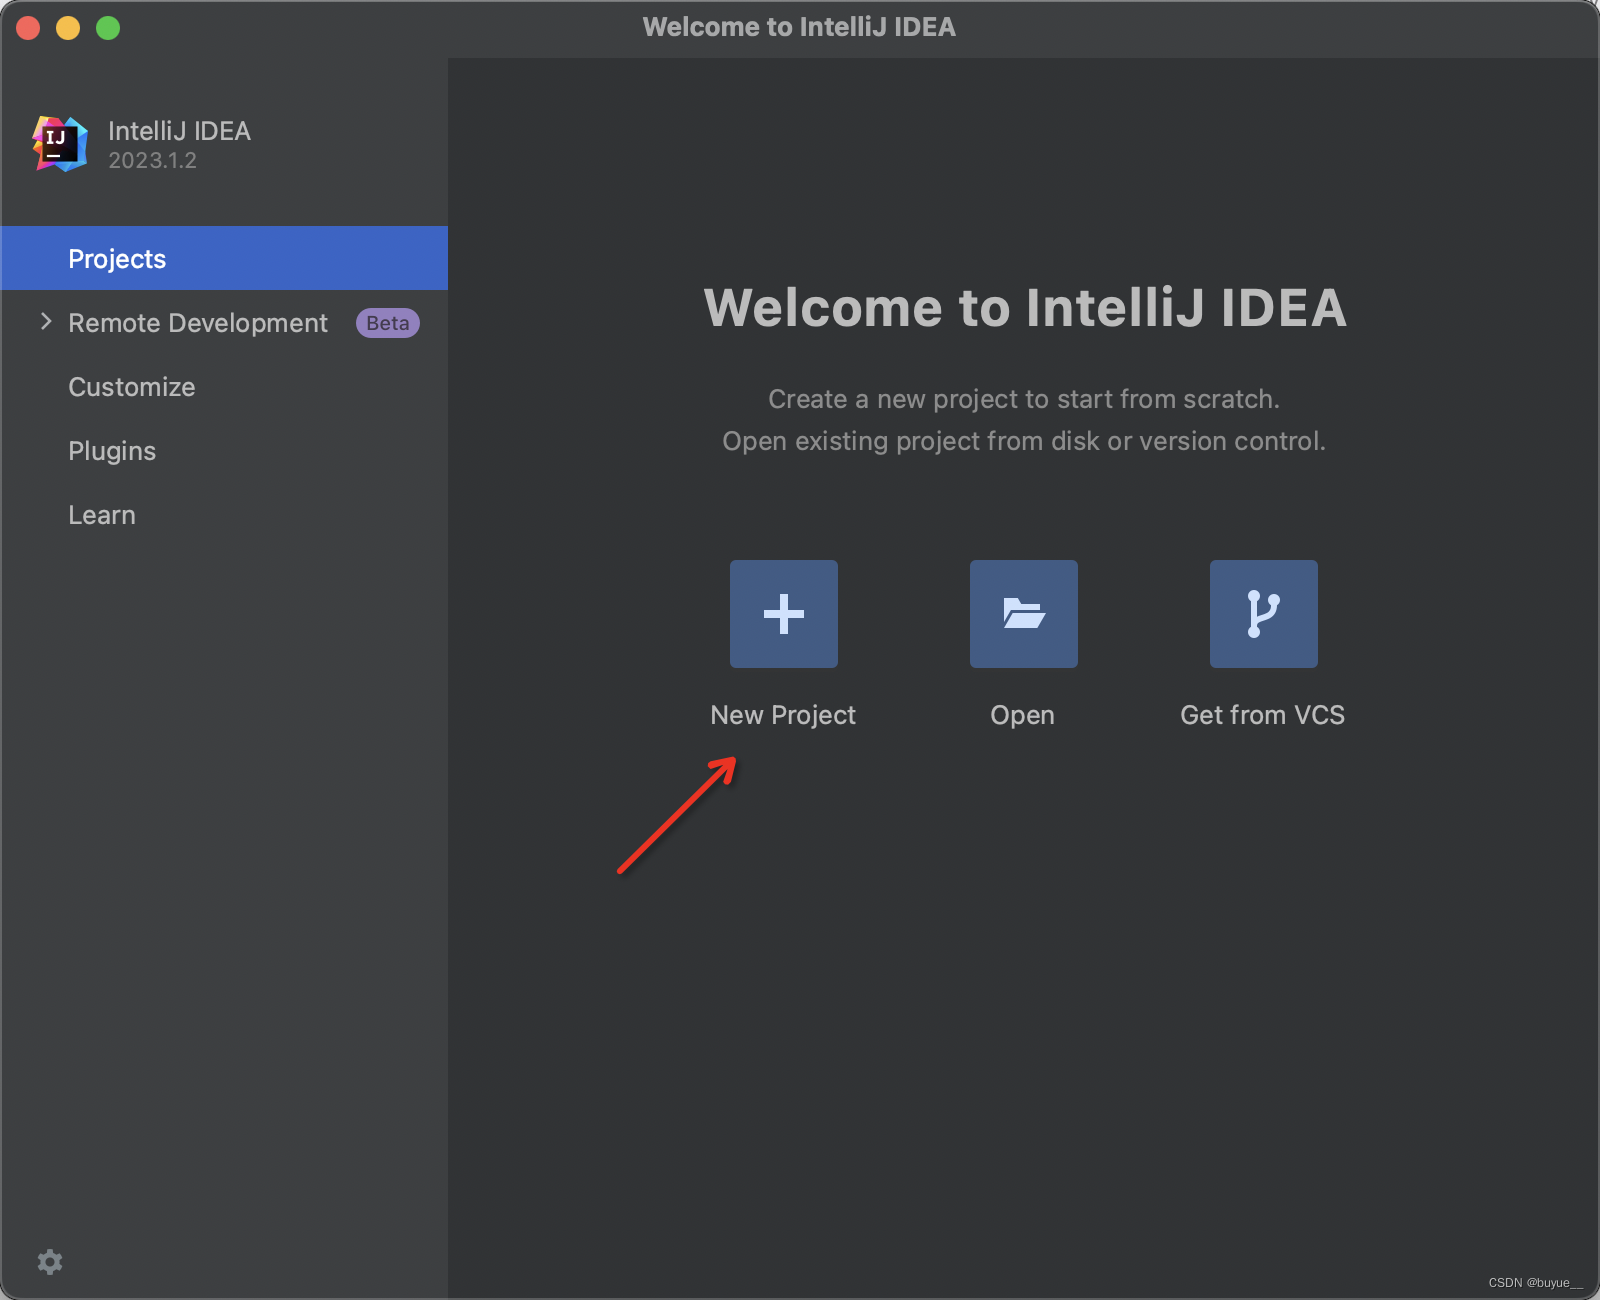Open the Remote Development tab
Image resolution: width=1600 pixels, height=1300 pixels.
pyautogui.click(x=224, y=322)
